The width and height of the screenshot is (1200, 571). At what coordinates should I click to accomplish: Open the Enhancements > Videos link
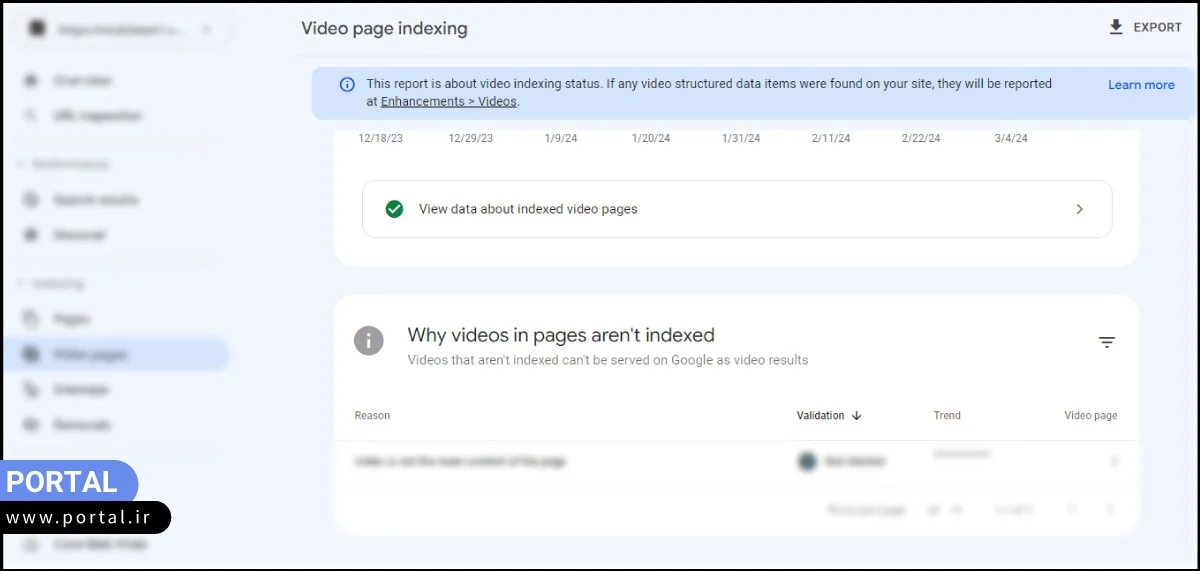pos(449,102)
